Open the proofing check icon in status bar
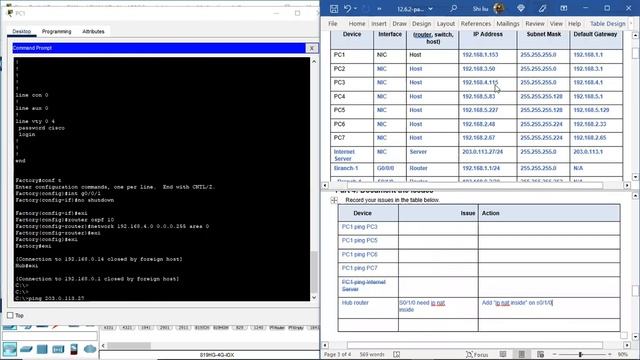Viewport: 640px width, 360px height. [x=396, y=354]
